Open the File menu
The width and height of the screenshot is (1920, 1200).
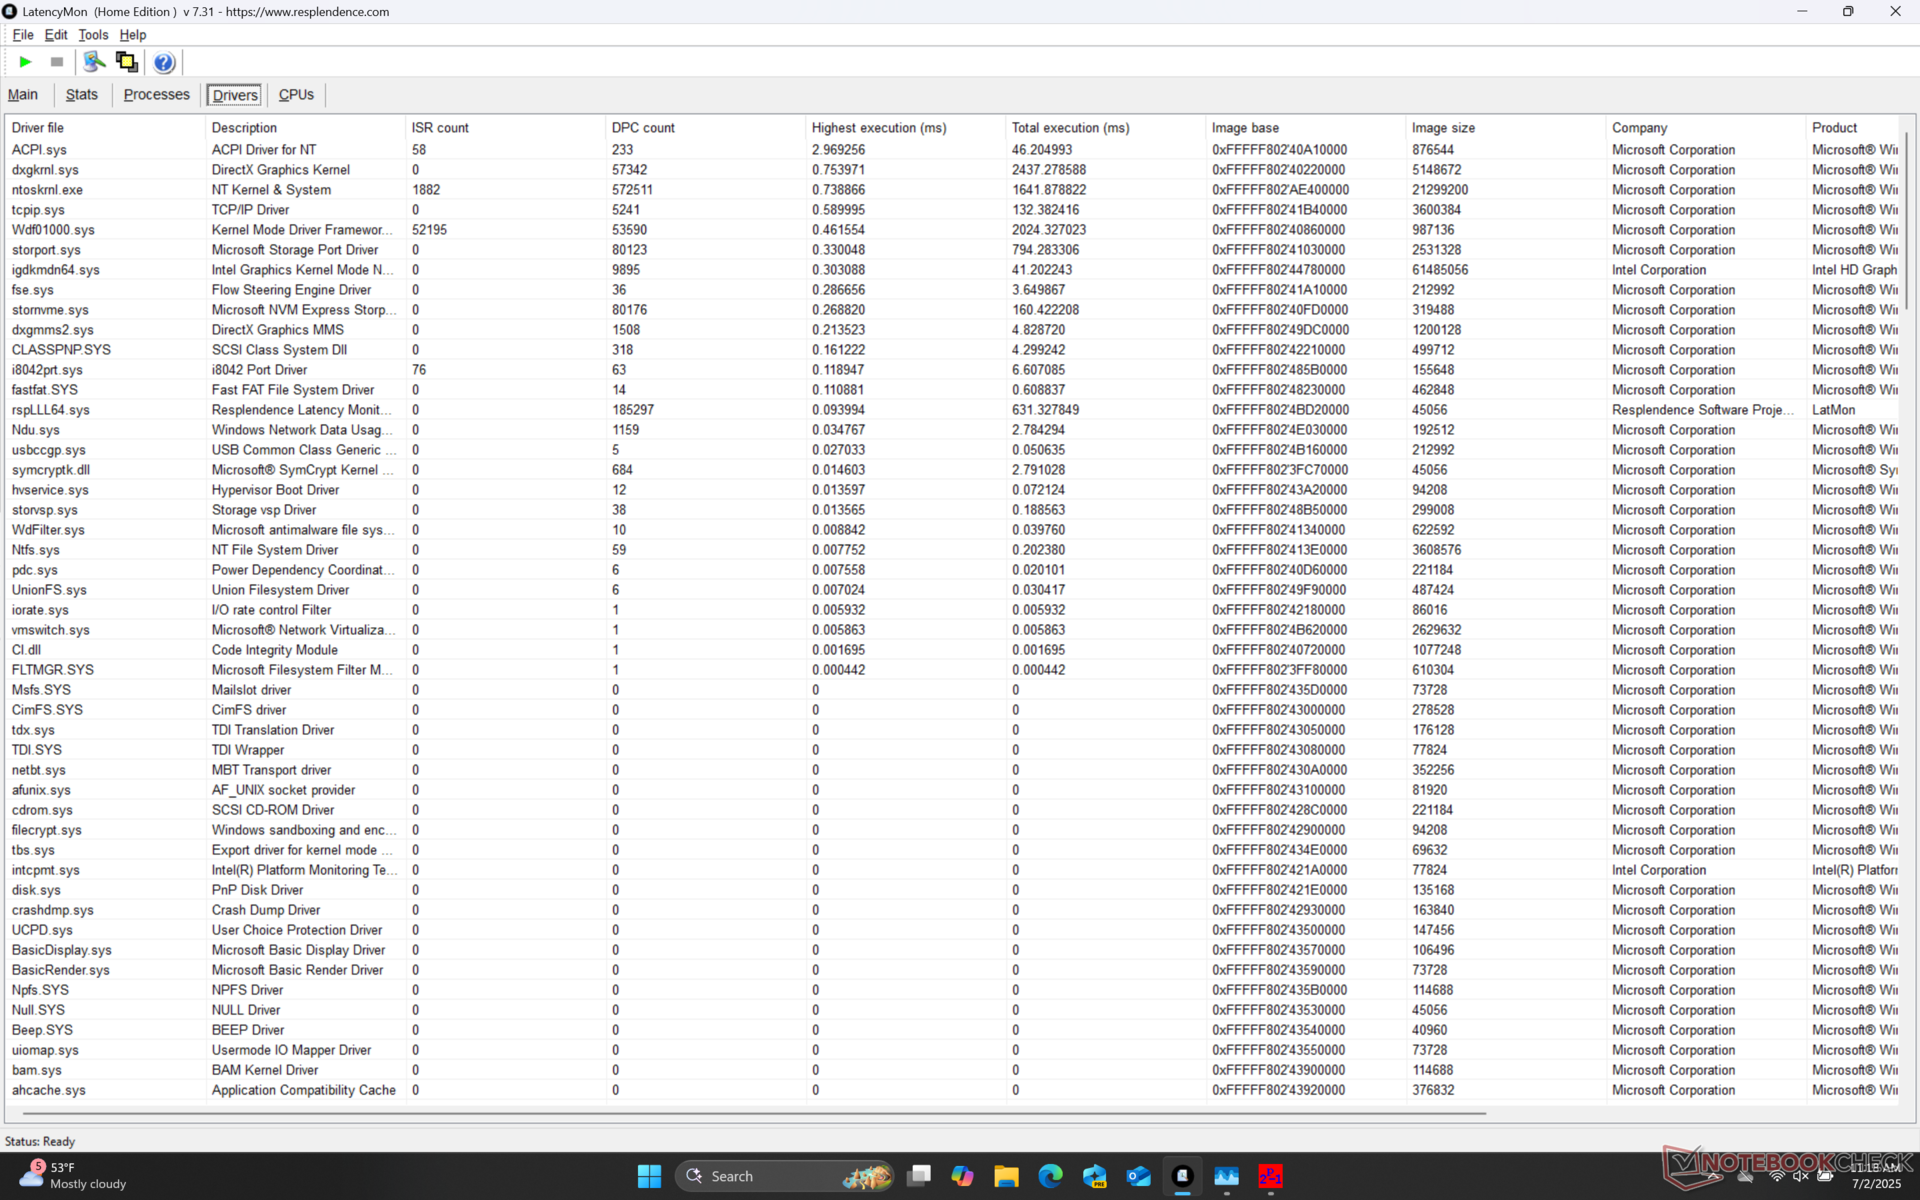point(22,34)
